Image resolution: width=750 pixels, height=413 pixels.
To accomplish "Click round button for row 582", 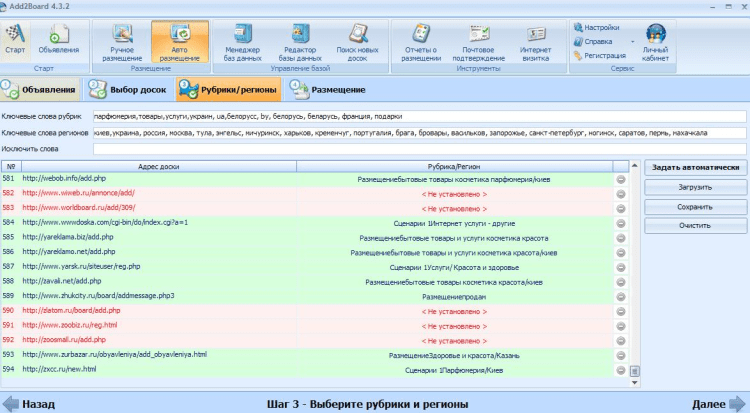I will point(621,194).
